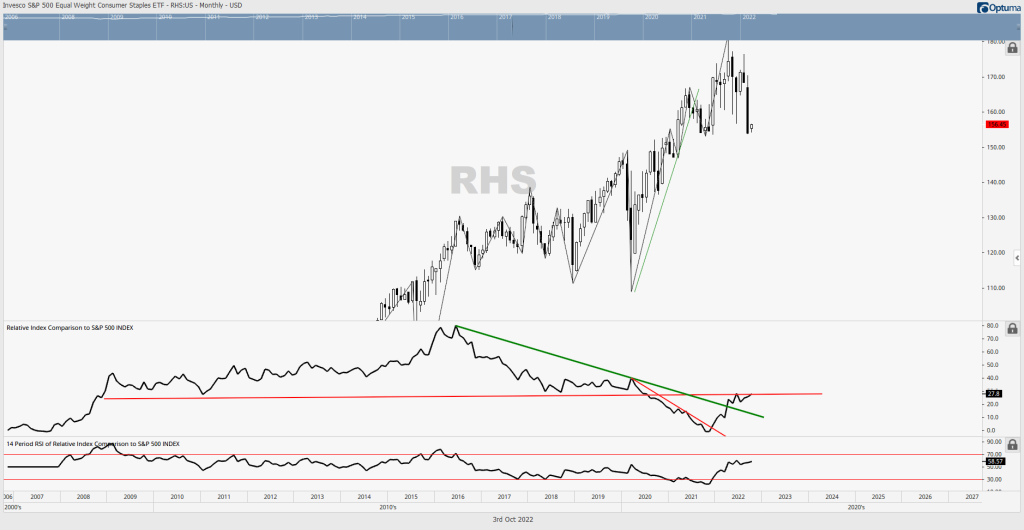Click the Optuma logo
The image size is (1024, 530).
point(999,7)
